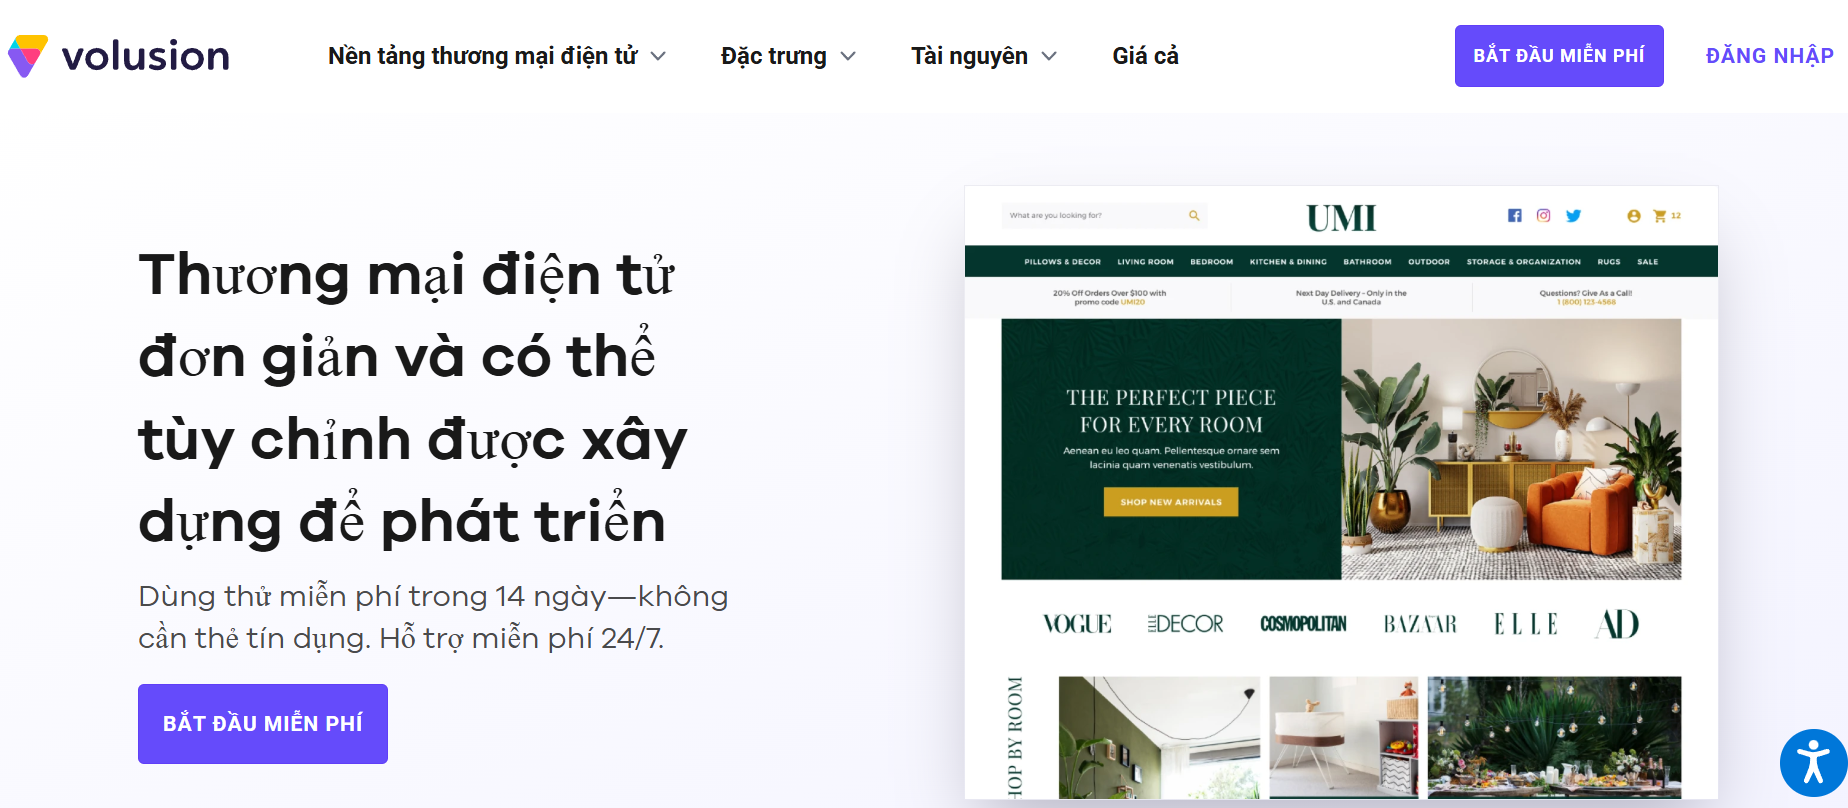The width and height of the screenshot is (1848, 808).
Task: Click the SHOP NEW ARRIVALS yellow button
Action: [x=1170, y=502]
